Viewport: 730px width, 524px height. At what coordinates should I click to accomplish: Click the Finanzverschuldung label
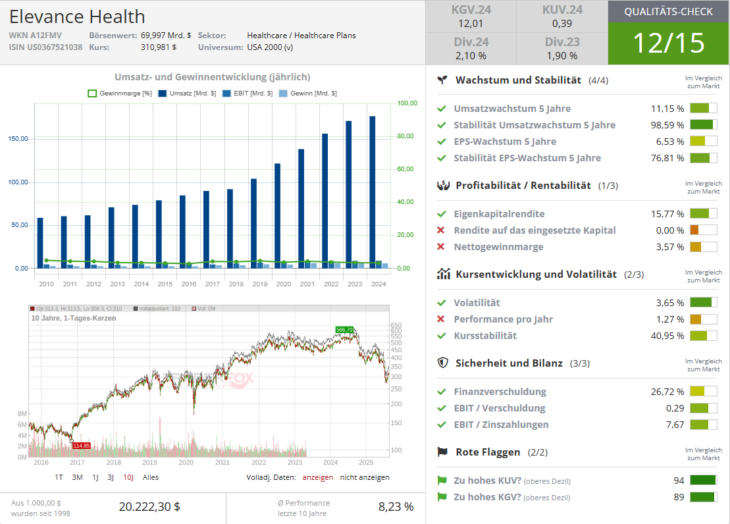(x=500, y=392)
